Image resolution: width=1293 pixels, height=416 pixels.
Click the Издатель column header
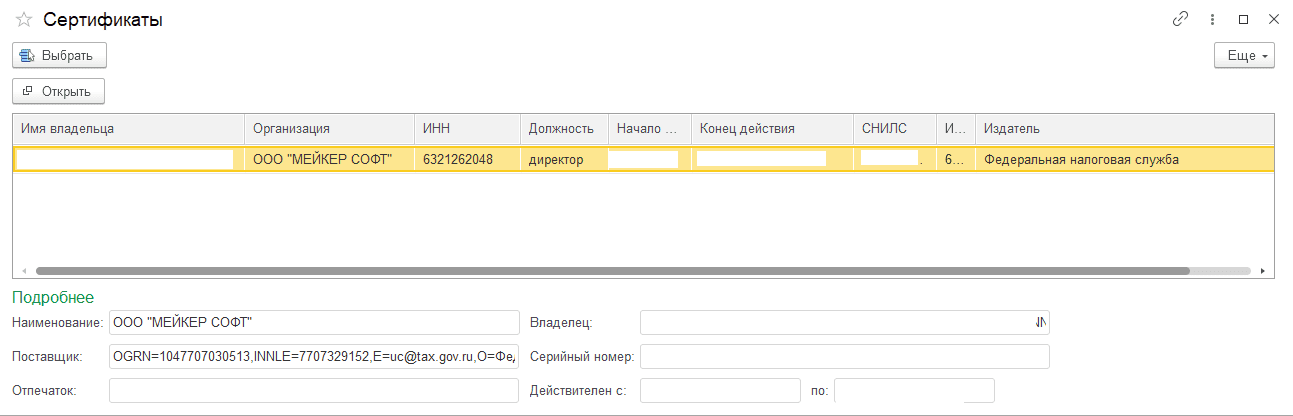pyautogui.click(x=1124, y=129)
